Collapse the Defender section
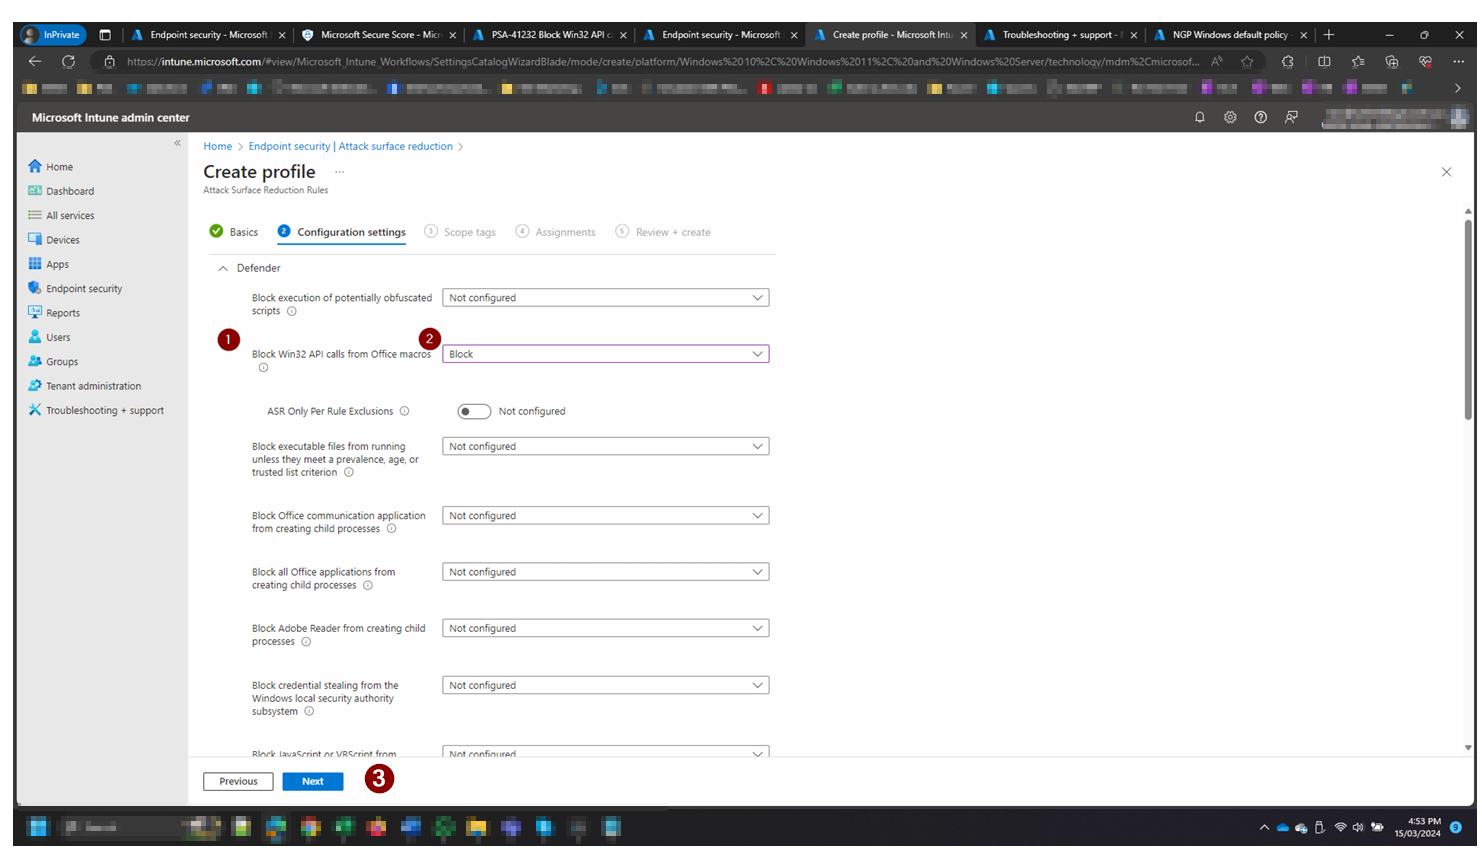The image size is (1482, 852). (x=223, y=268)
